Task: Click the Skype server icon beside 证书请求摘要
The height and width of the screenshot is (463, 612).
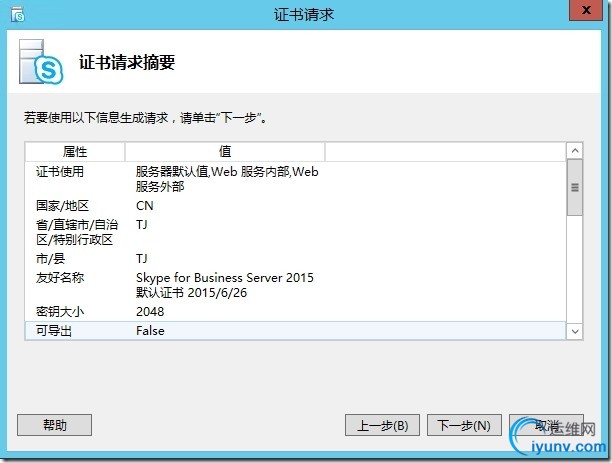Action: [41, 62]
